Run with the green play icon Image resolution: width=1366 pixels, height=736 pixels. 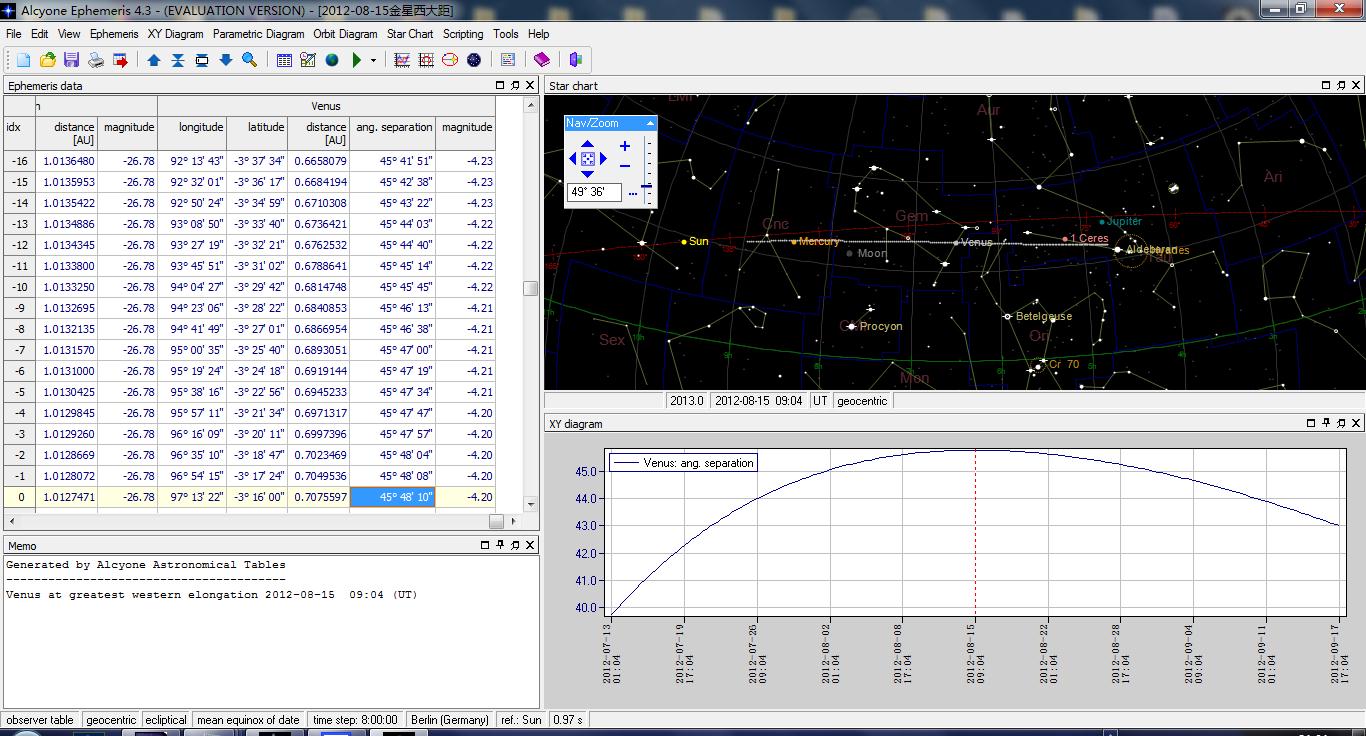[x=357, y=60]
